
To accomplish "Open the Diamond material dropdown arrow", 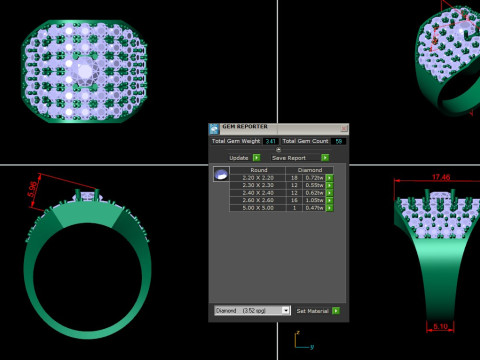I will 286,310.
